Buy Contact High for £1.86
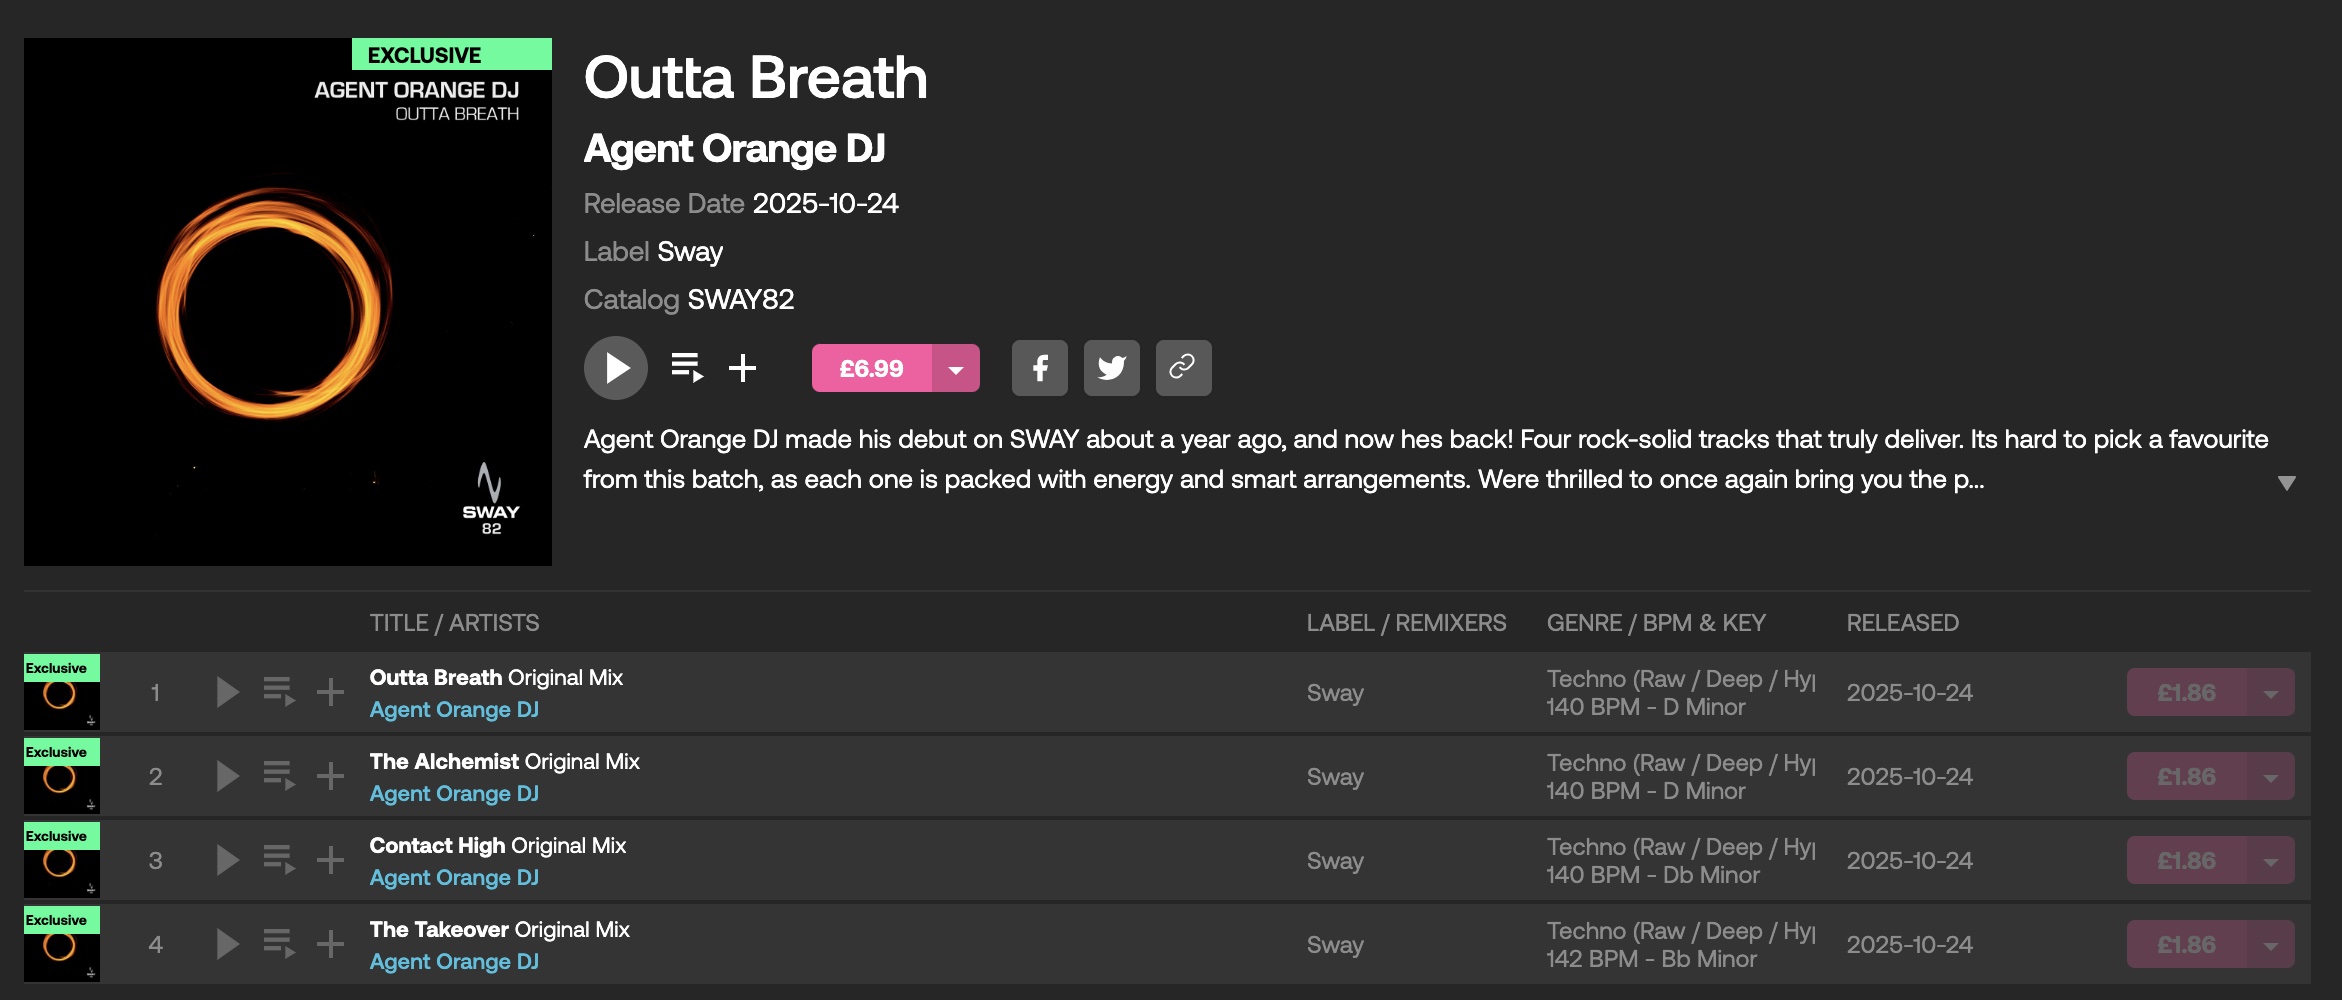Screen dimensions: 2342x1000 (2186, 861)
